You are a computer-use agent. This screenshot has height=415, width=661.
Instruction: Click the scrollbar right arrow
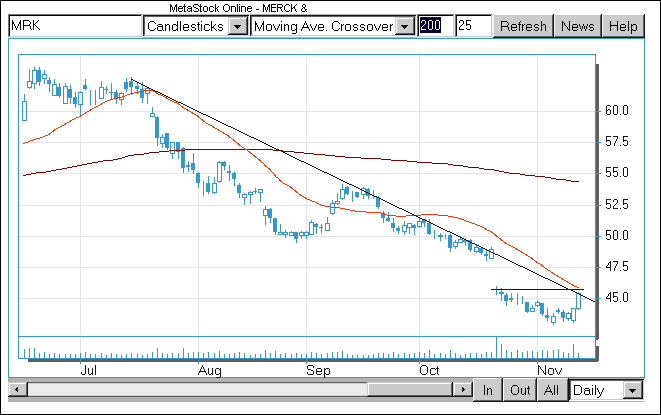pos(462,389)
